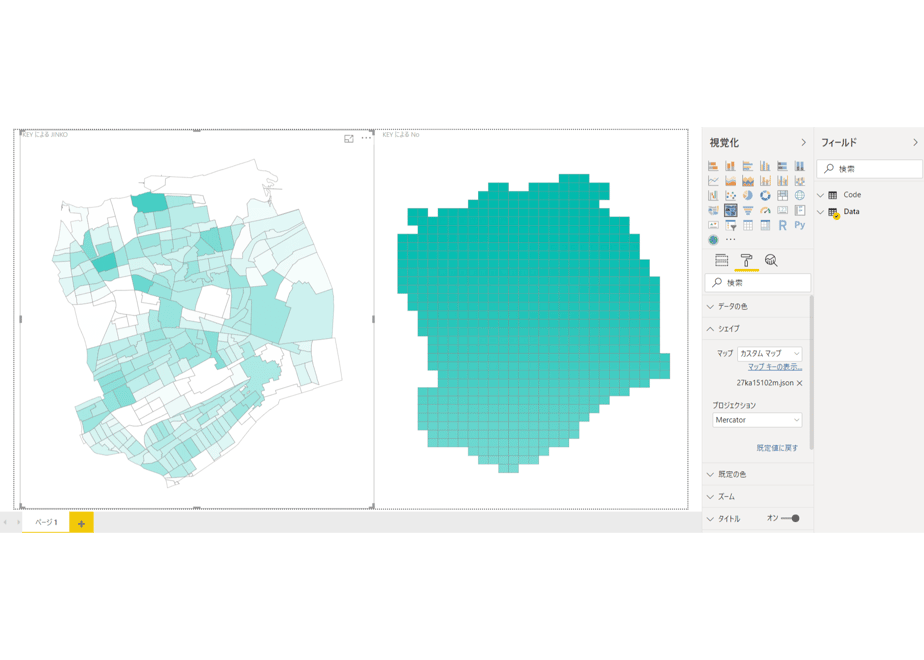Select the slicer visual
The width and height of the screenshot is (924, 660).
(x=730, y=225)
